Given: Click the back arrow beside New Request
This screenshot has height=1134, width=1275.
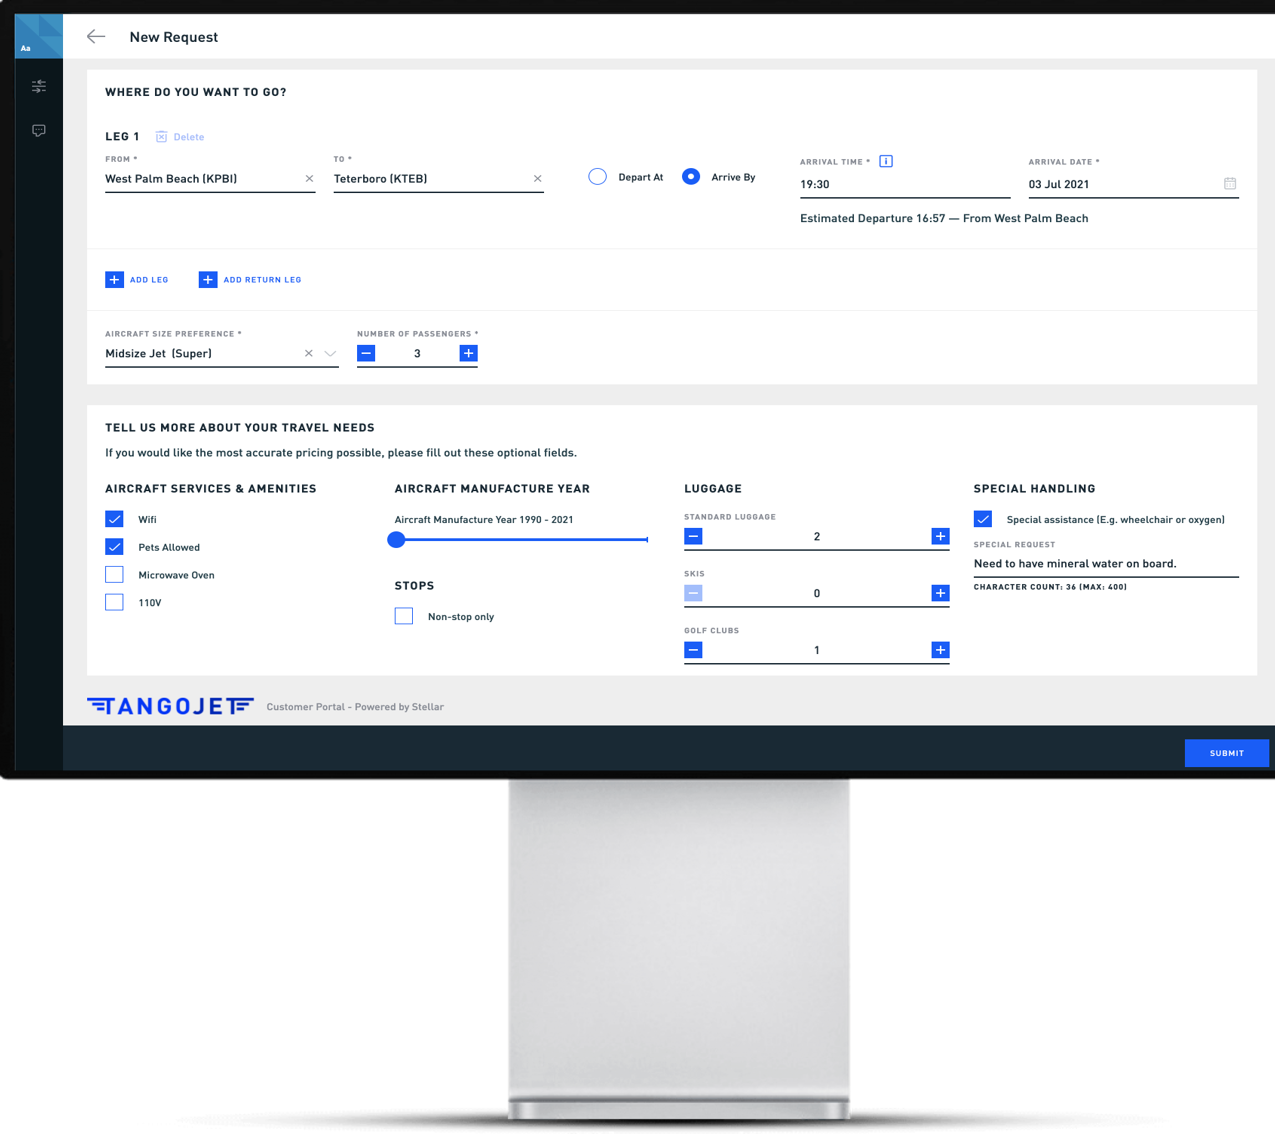Looking at the screenshot, I should (x=96, y=37).
